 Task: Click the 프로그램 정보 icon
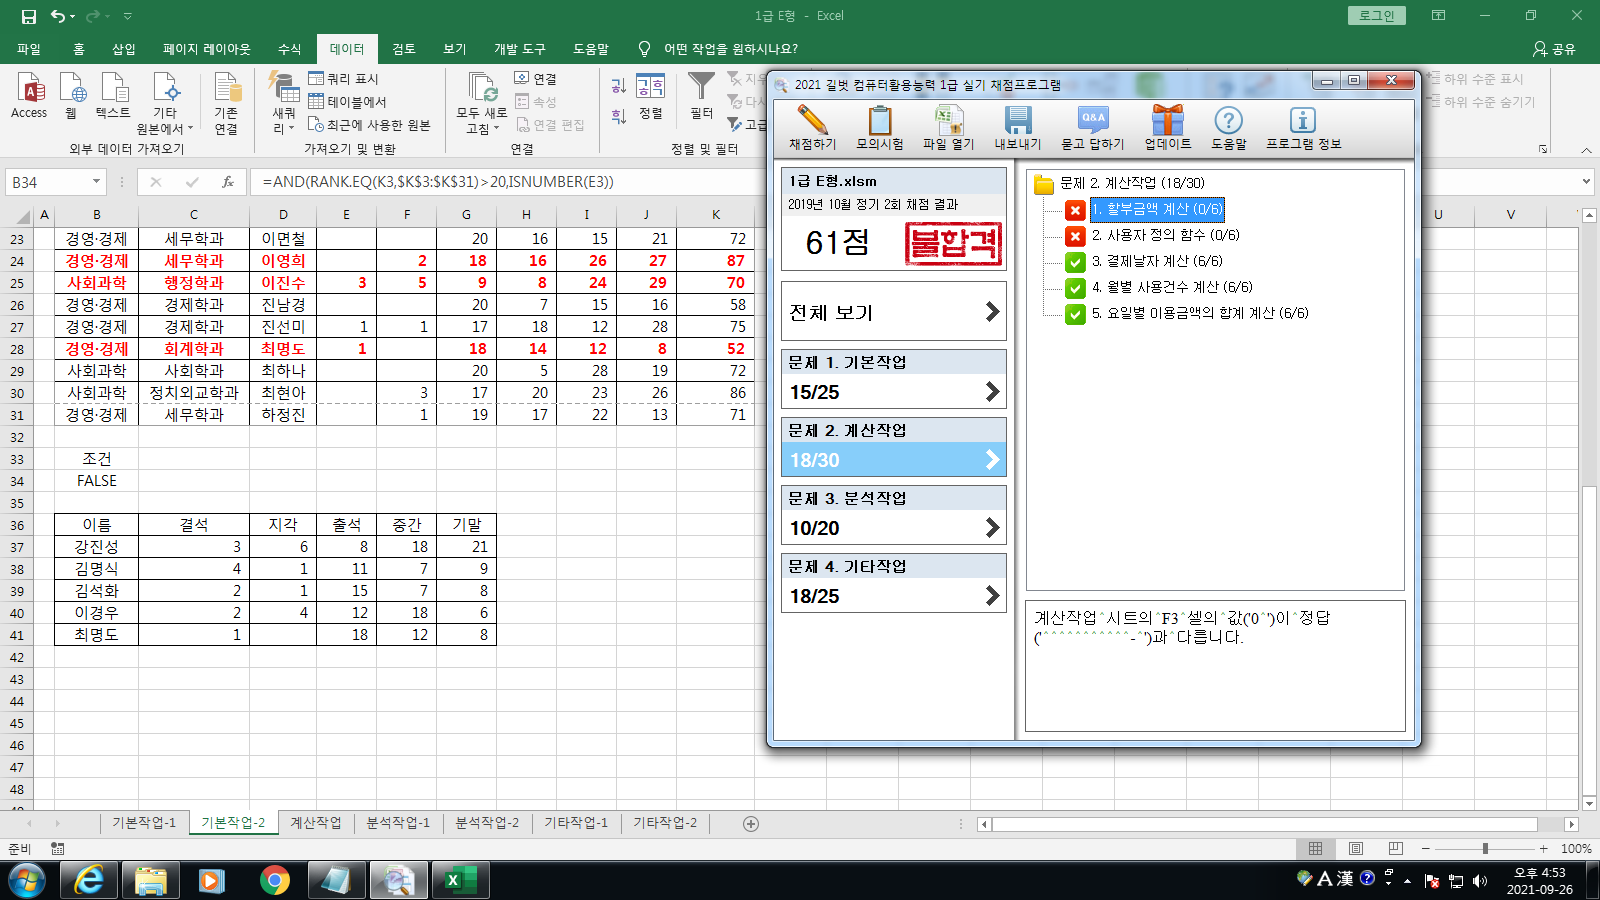pyautogui.click(x=1302, y=121)
